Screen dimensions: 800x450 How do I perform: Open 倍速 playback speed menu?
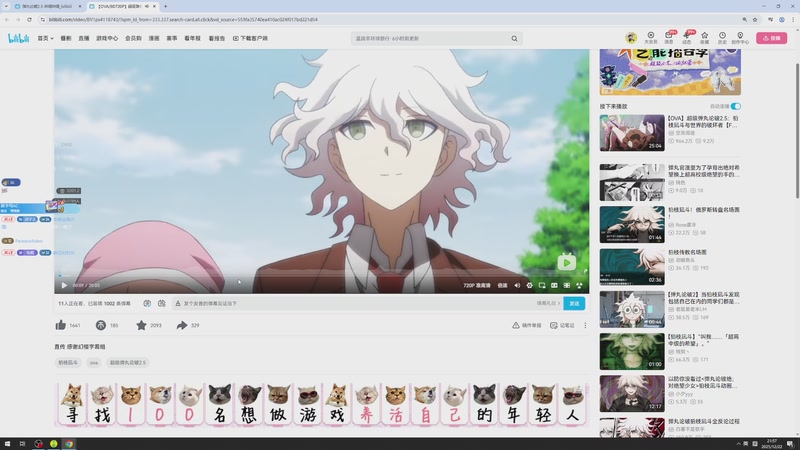tap(503, 285)
